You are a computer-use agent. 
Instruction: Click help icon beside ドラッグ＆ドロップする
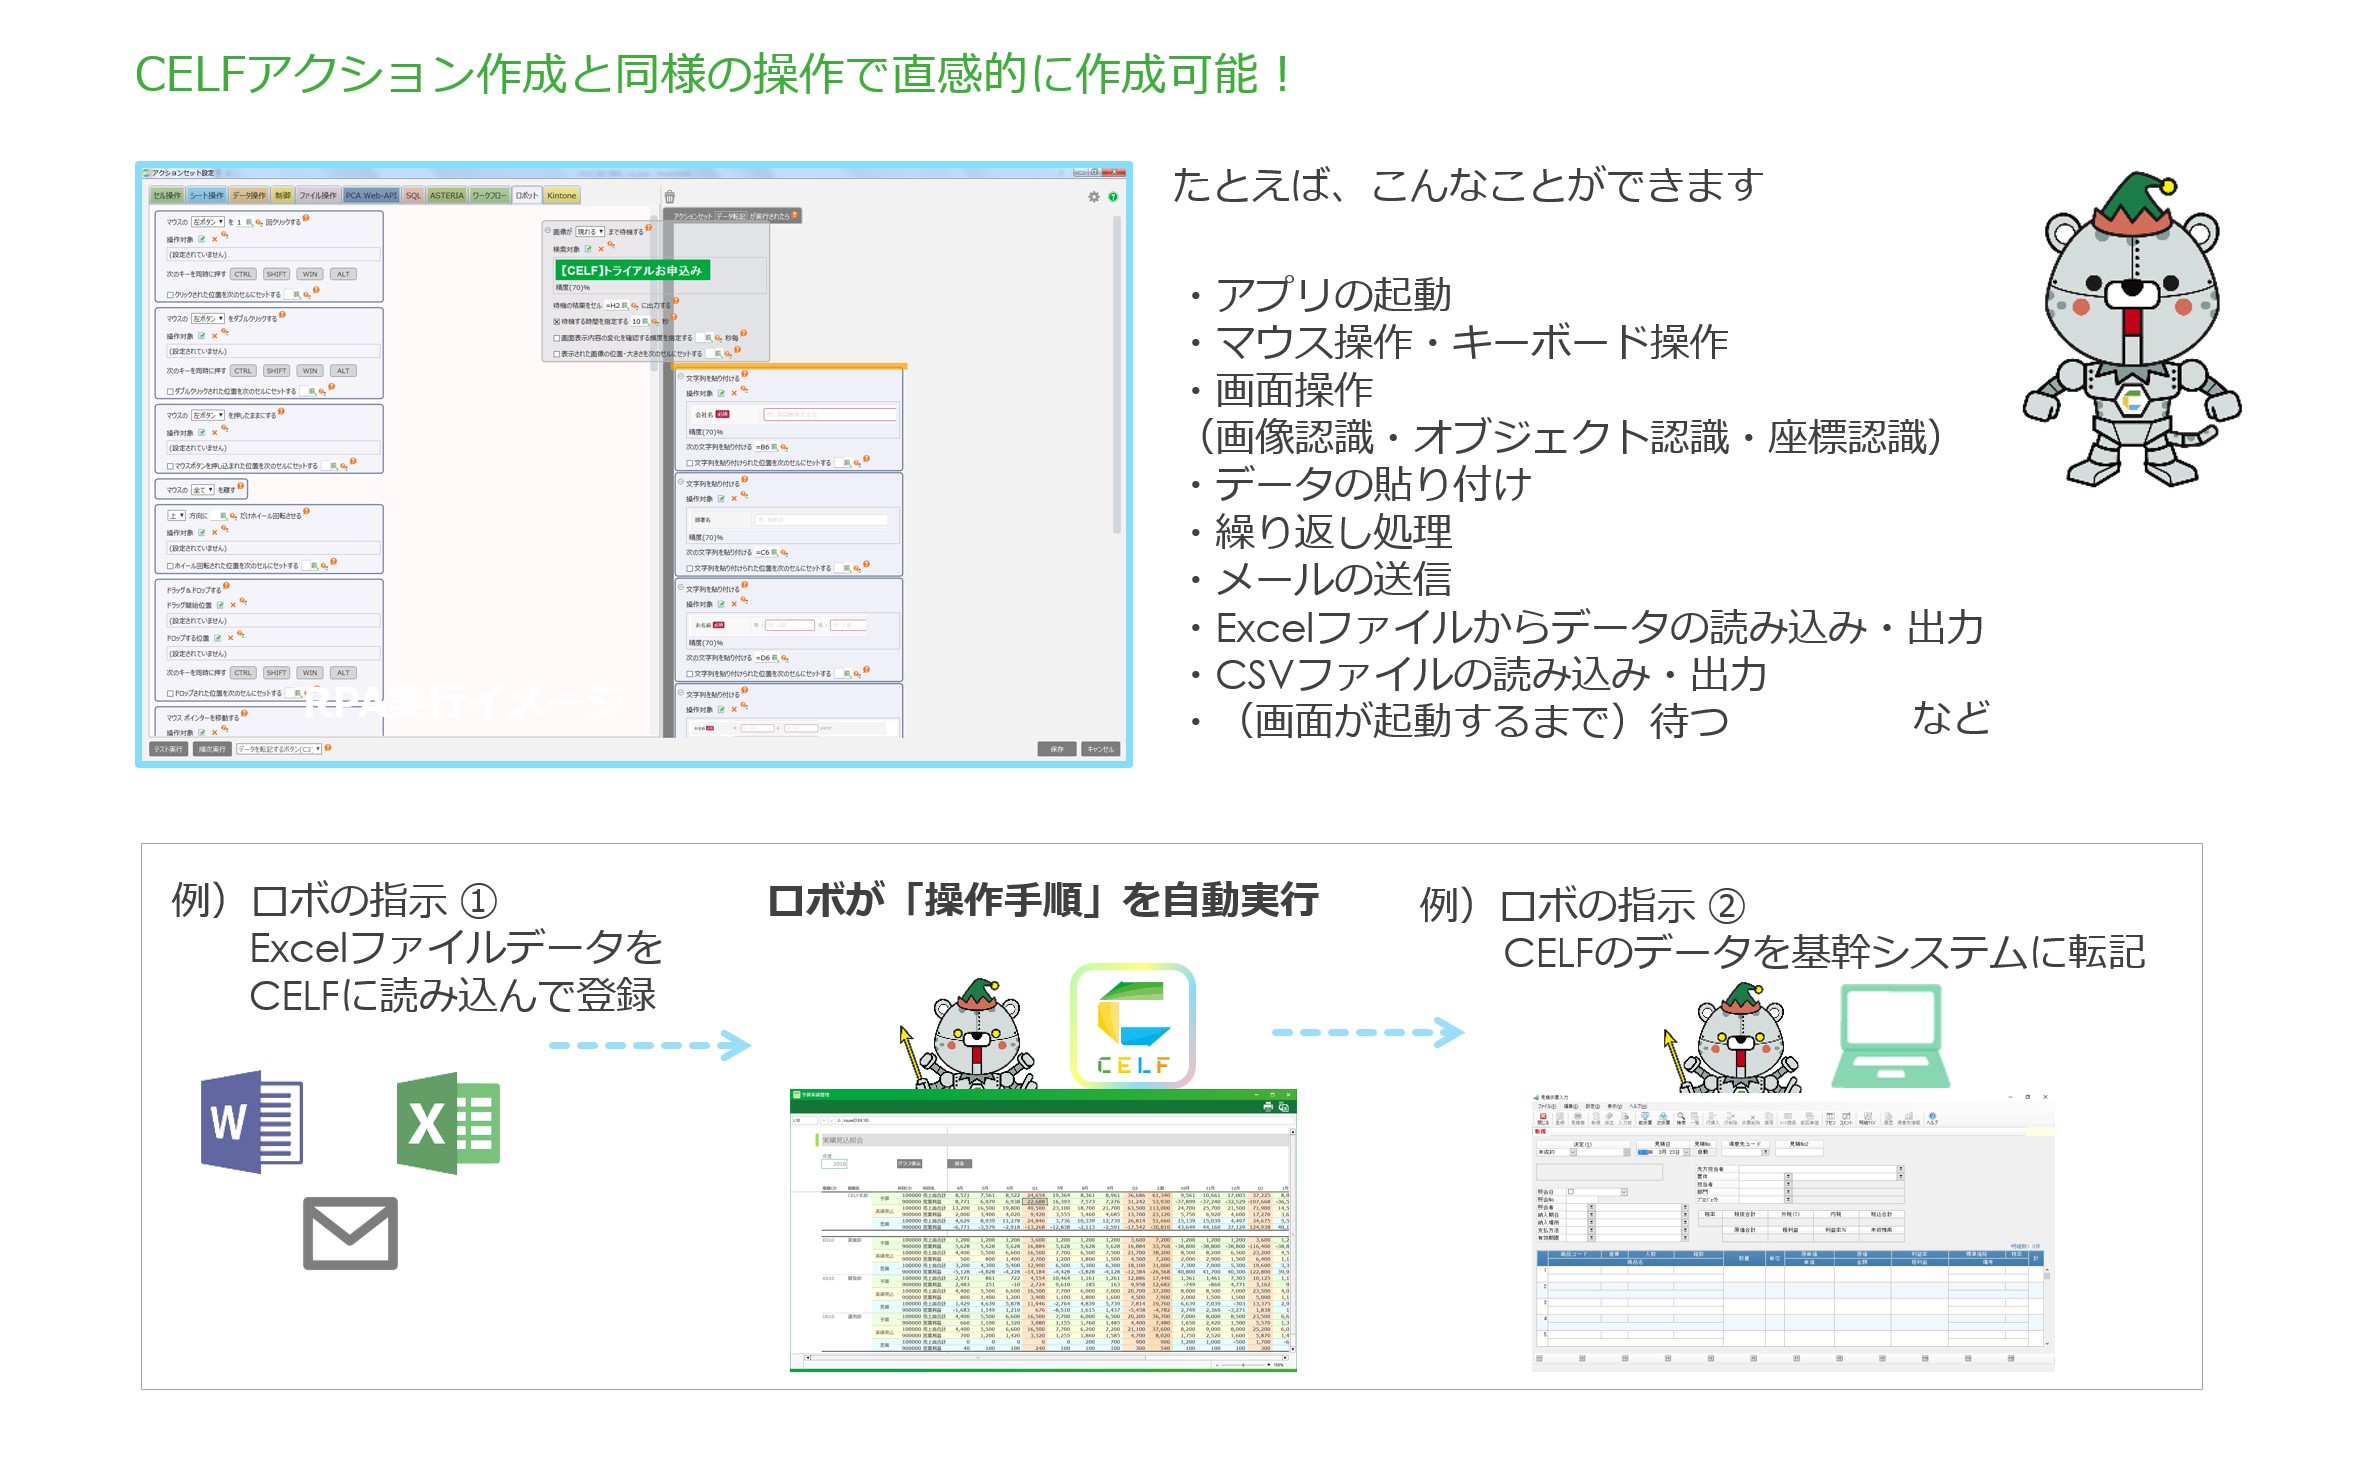click(227, 586)
